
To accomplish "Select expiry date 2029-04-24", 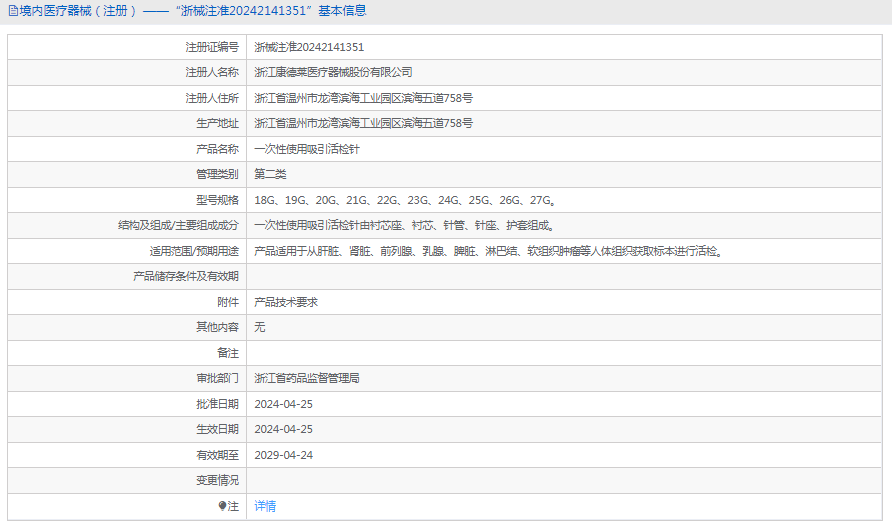I will point(283,455).
